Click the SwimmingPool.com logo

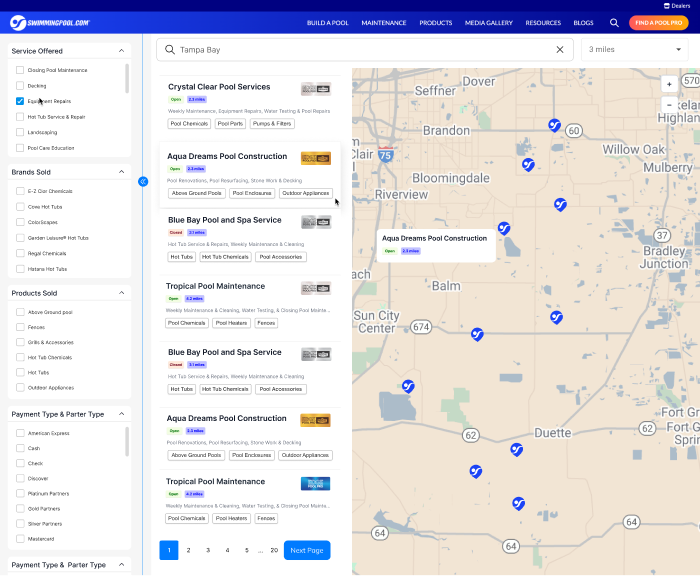tap(50, 23)
